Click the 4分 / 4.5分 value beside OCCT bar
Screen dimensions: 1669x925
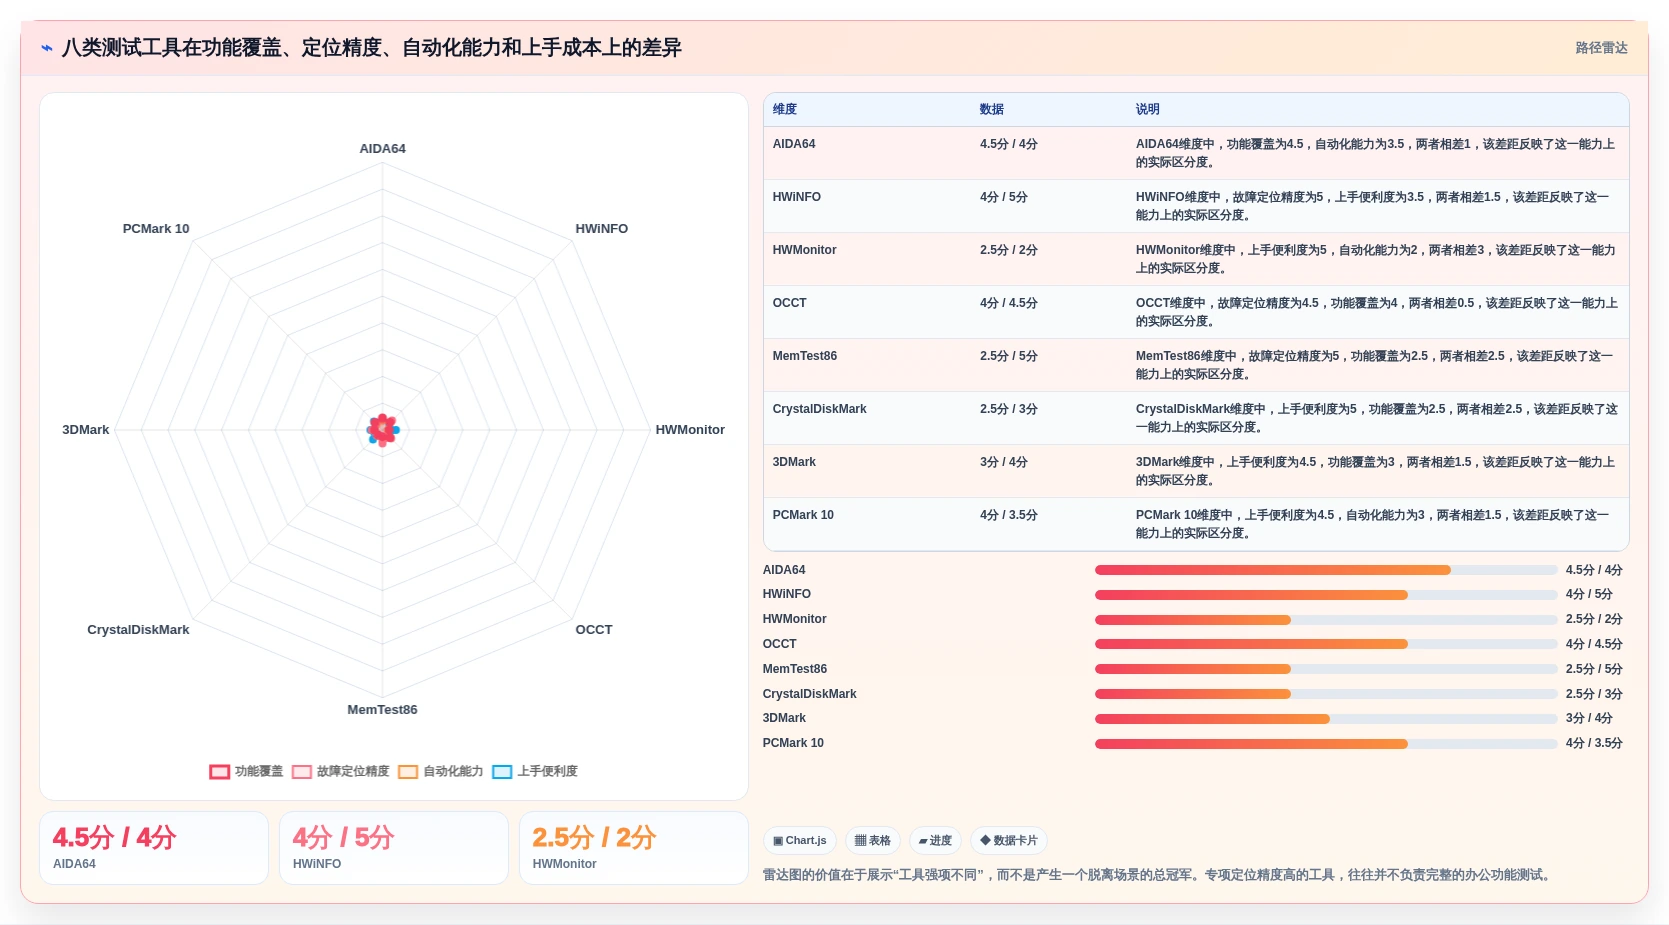[x=1594, y=644]
